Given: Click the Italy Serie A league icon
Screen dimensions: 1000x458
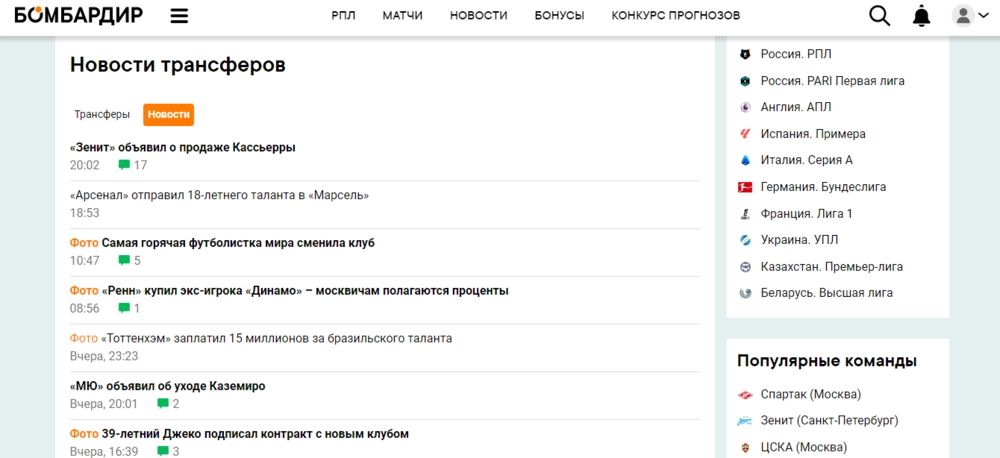Looking at the screenshot, I should [745, 160].
